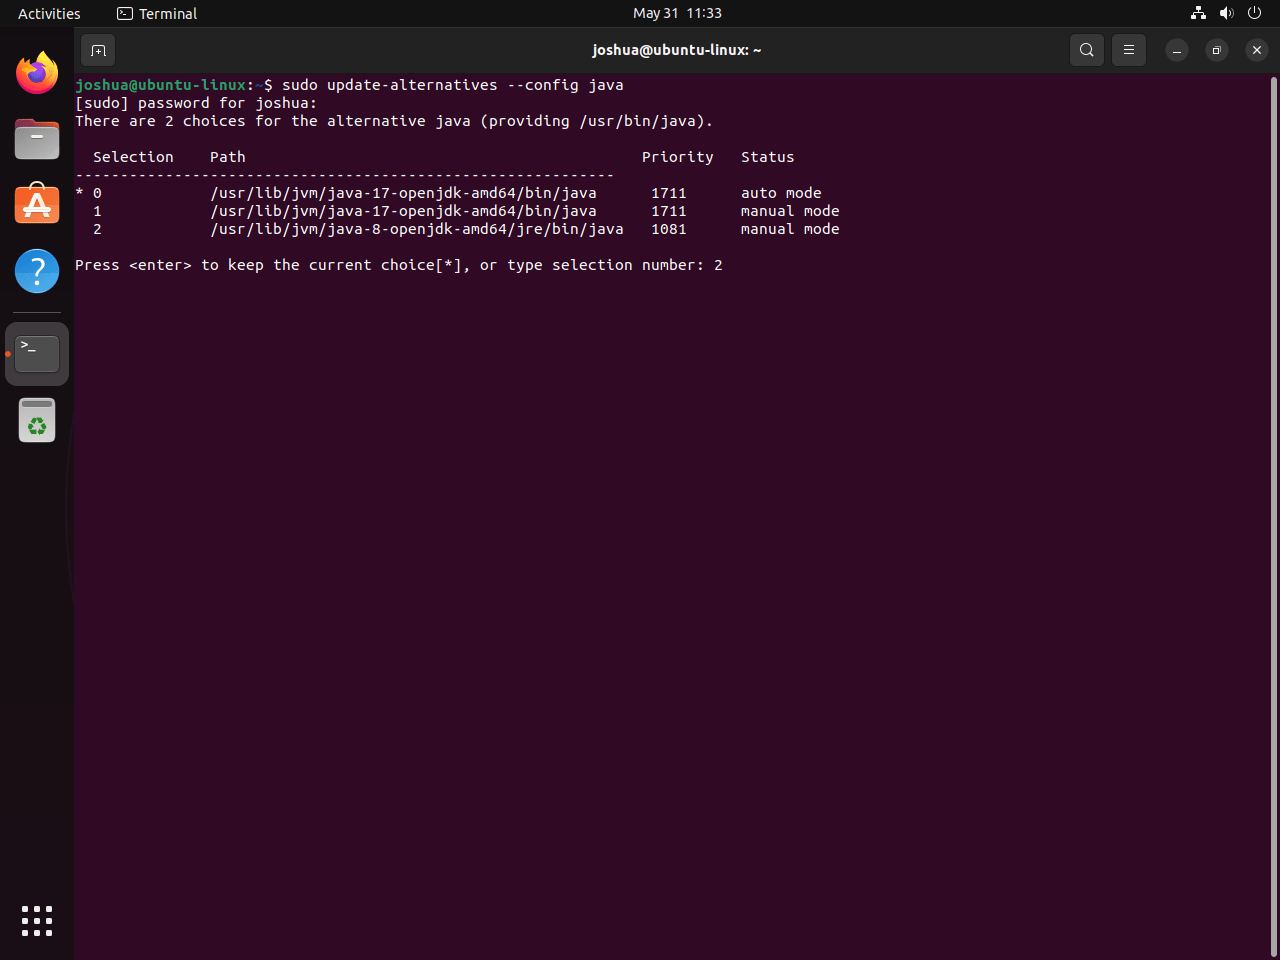The image size is (1280, 960).
Task: Open the Files application from the dock
Action: (x=36, y=139)
